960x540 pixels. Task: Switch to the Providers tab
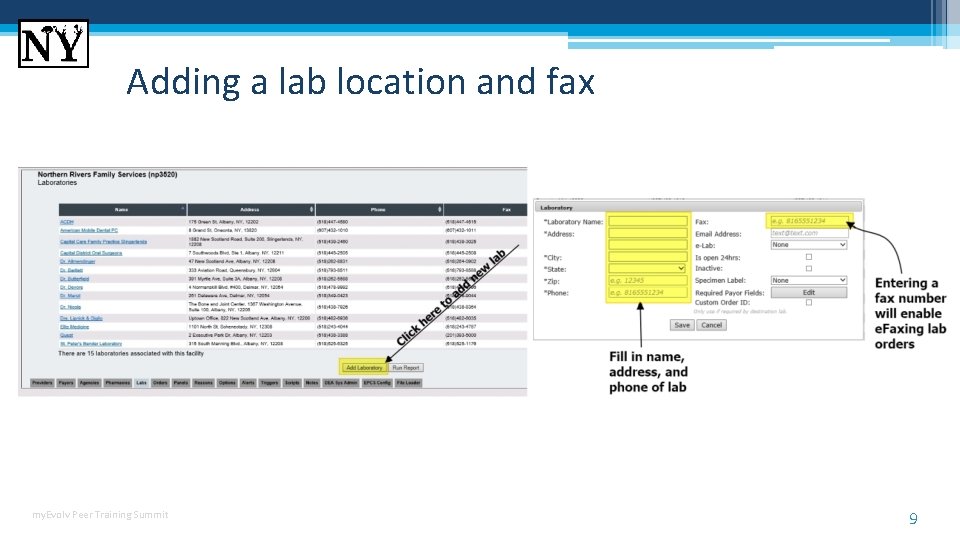(x=42, y=383)
